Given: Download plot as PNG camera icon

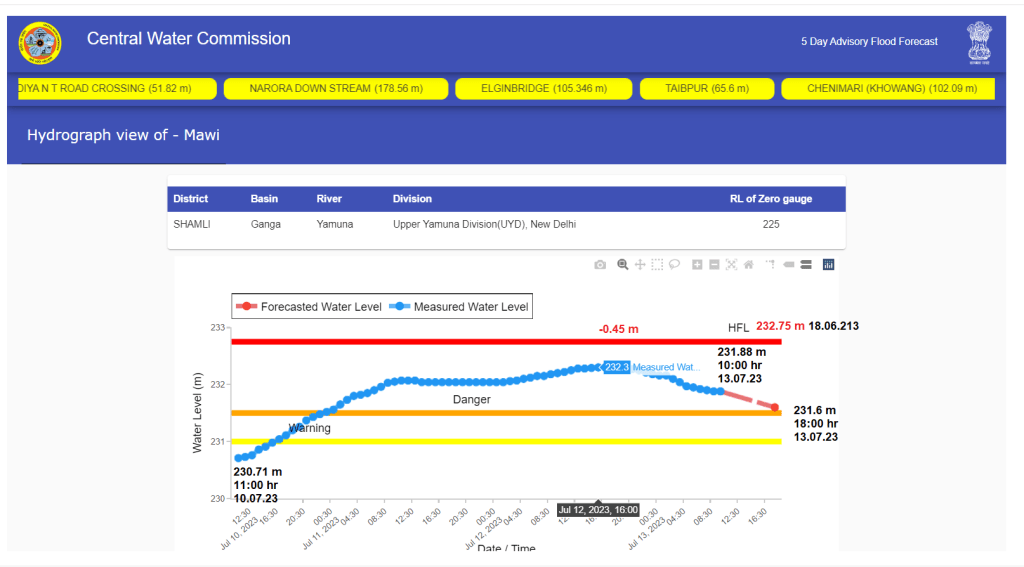Looking at the screenshot, I should pos(600,265).
